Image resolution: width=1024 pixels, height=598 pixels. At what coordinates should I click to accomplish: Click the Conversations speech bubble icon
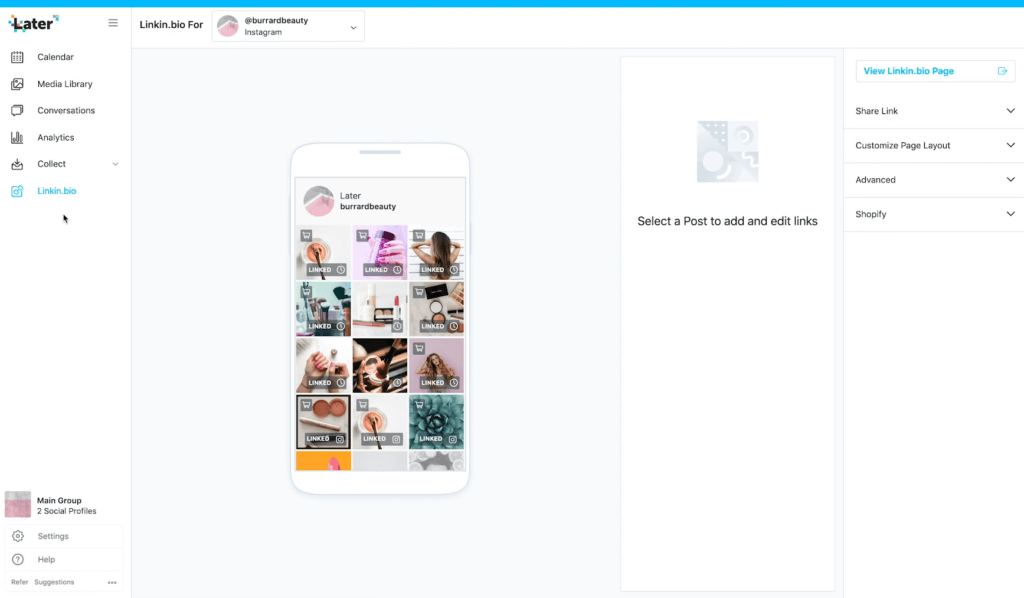click(x=17, y=110)
